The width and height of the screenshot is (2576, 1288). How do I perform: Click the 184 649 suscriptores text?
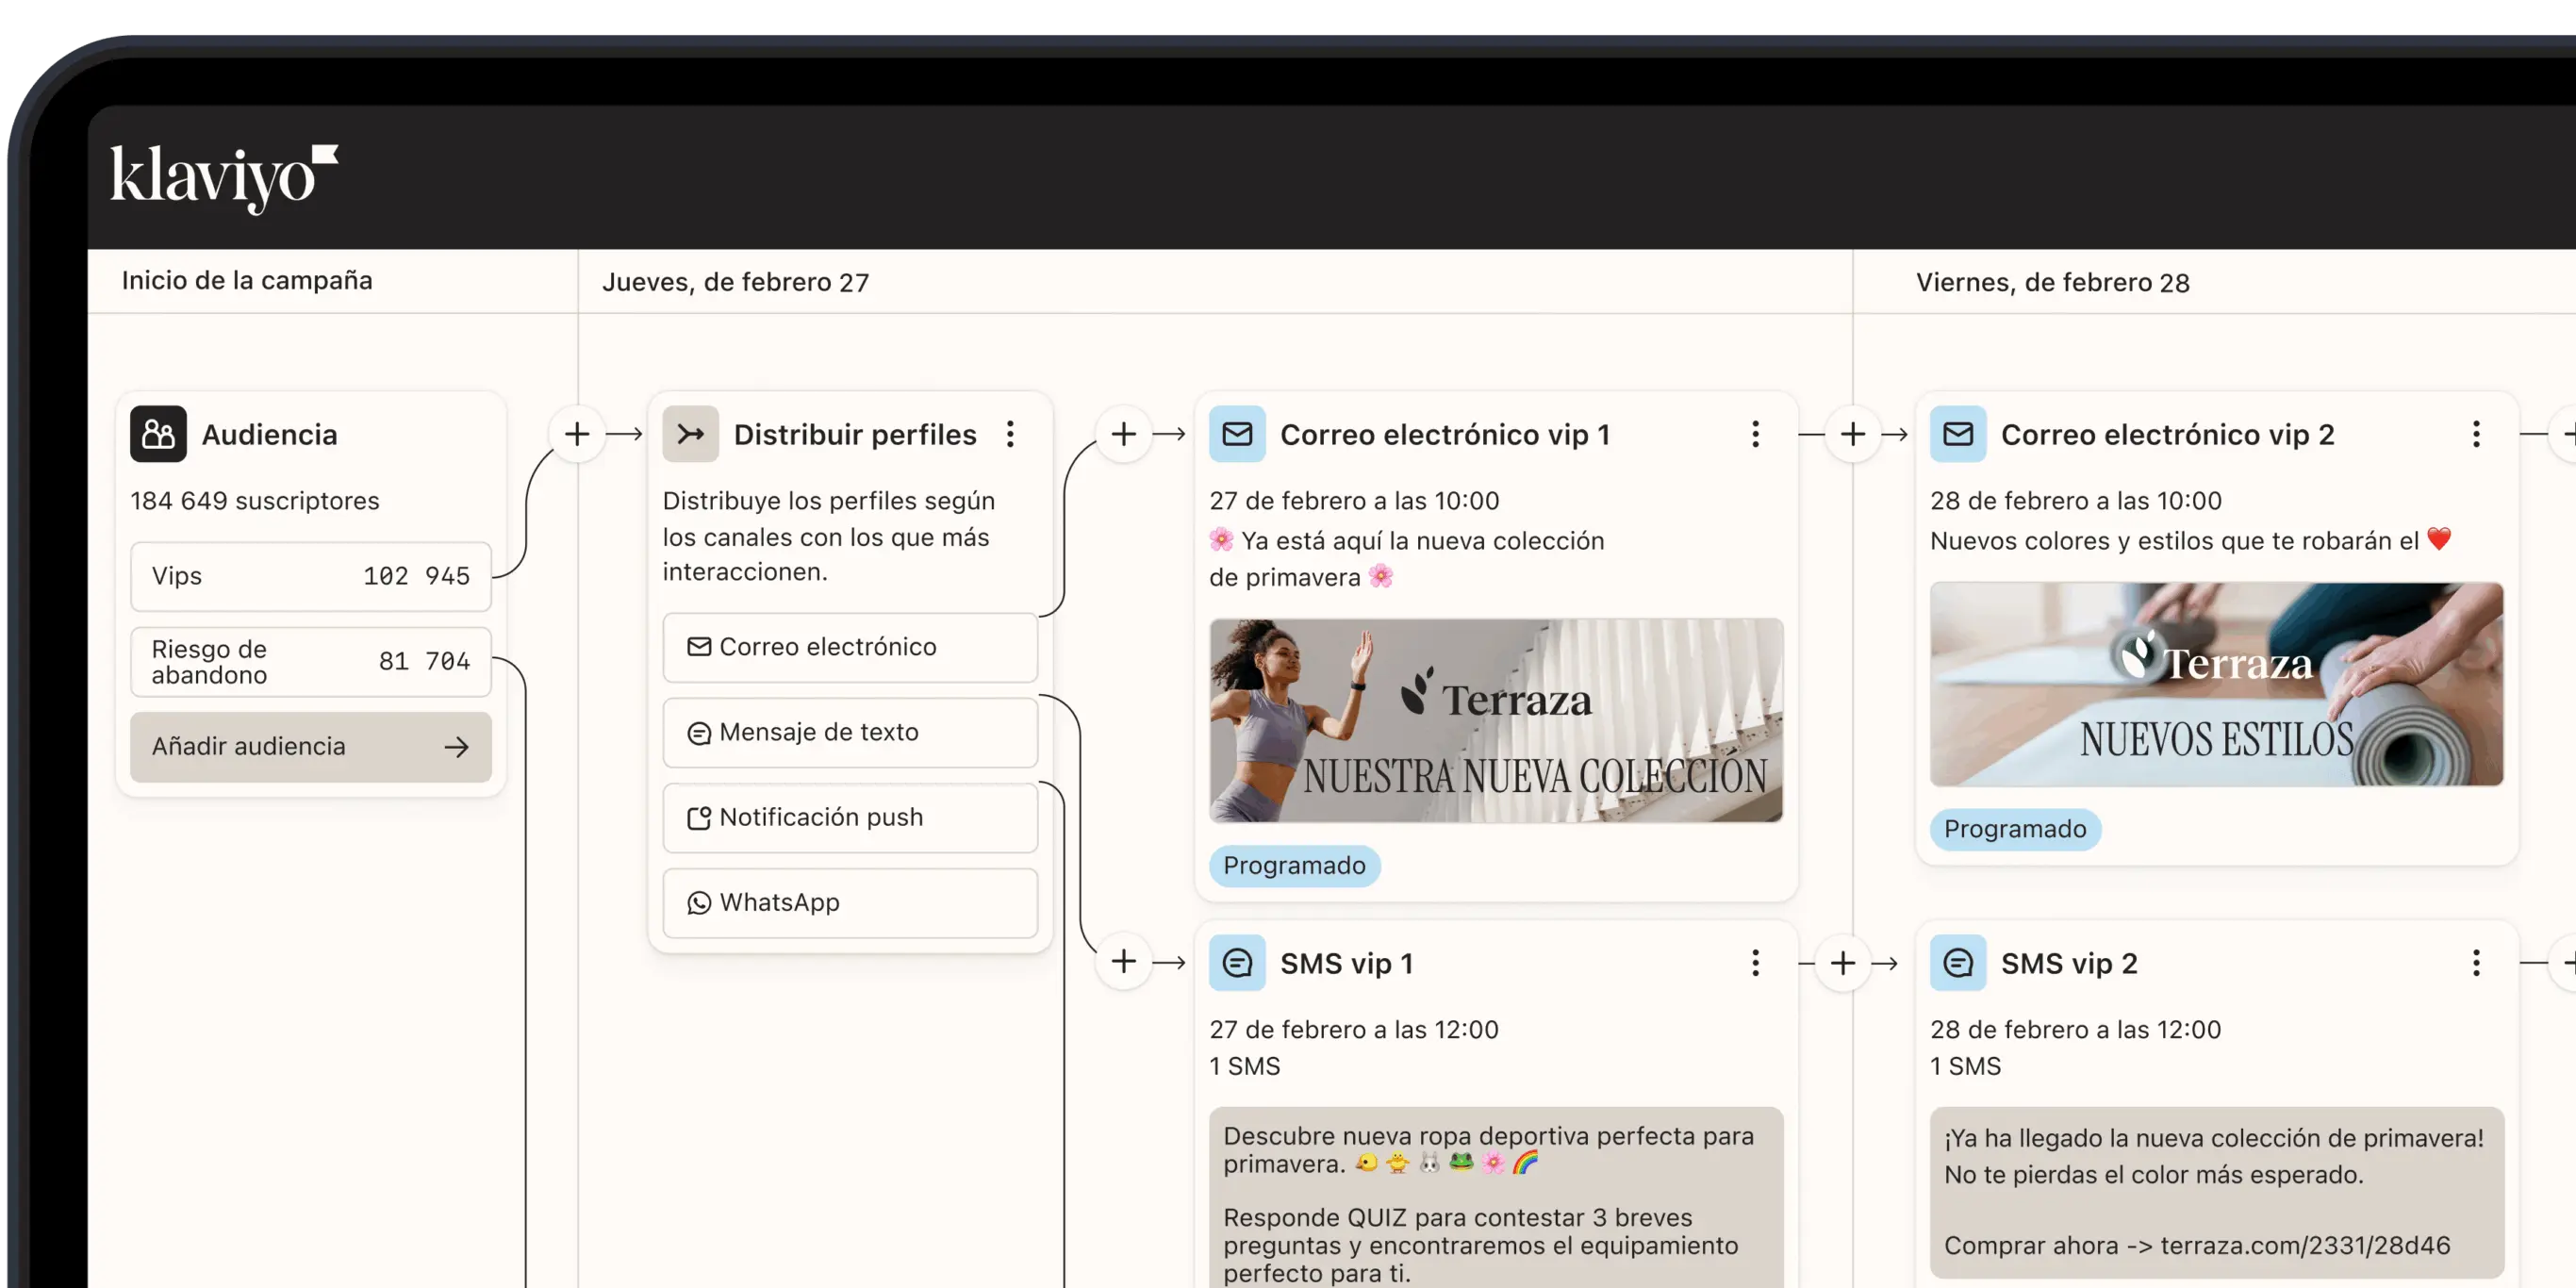[x=255, y=500]
